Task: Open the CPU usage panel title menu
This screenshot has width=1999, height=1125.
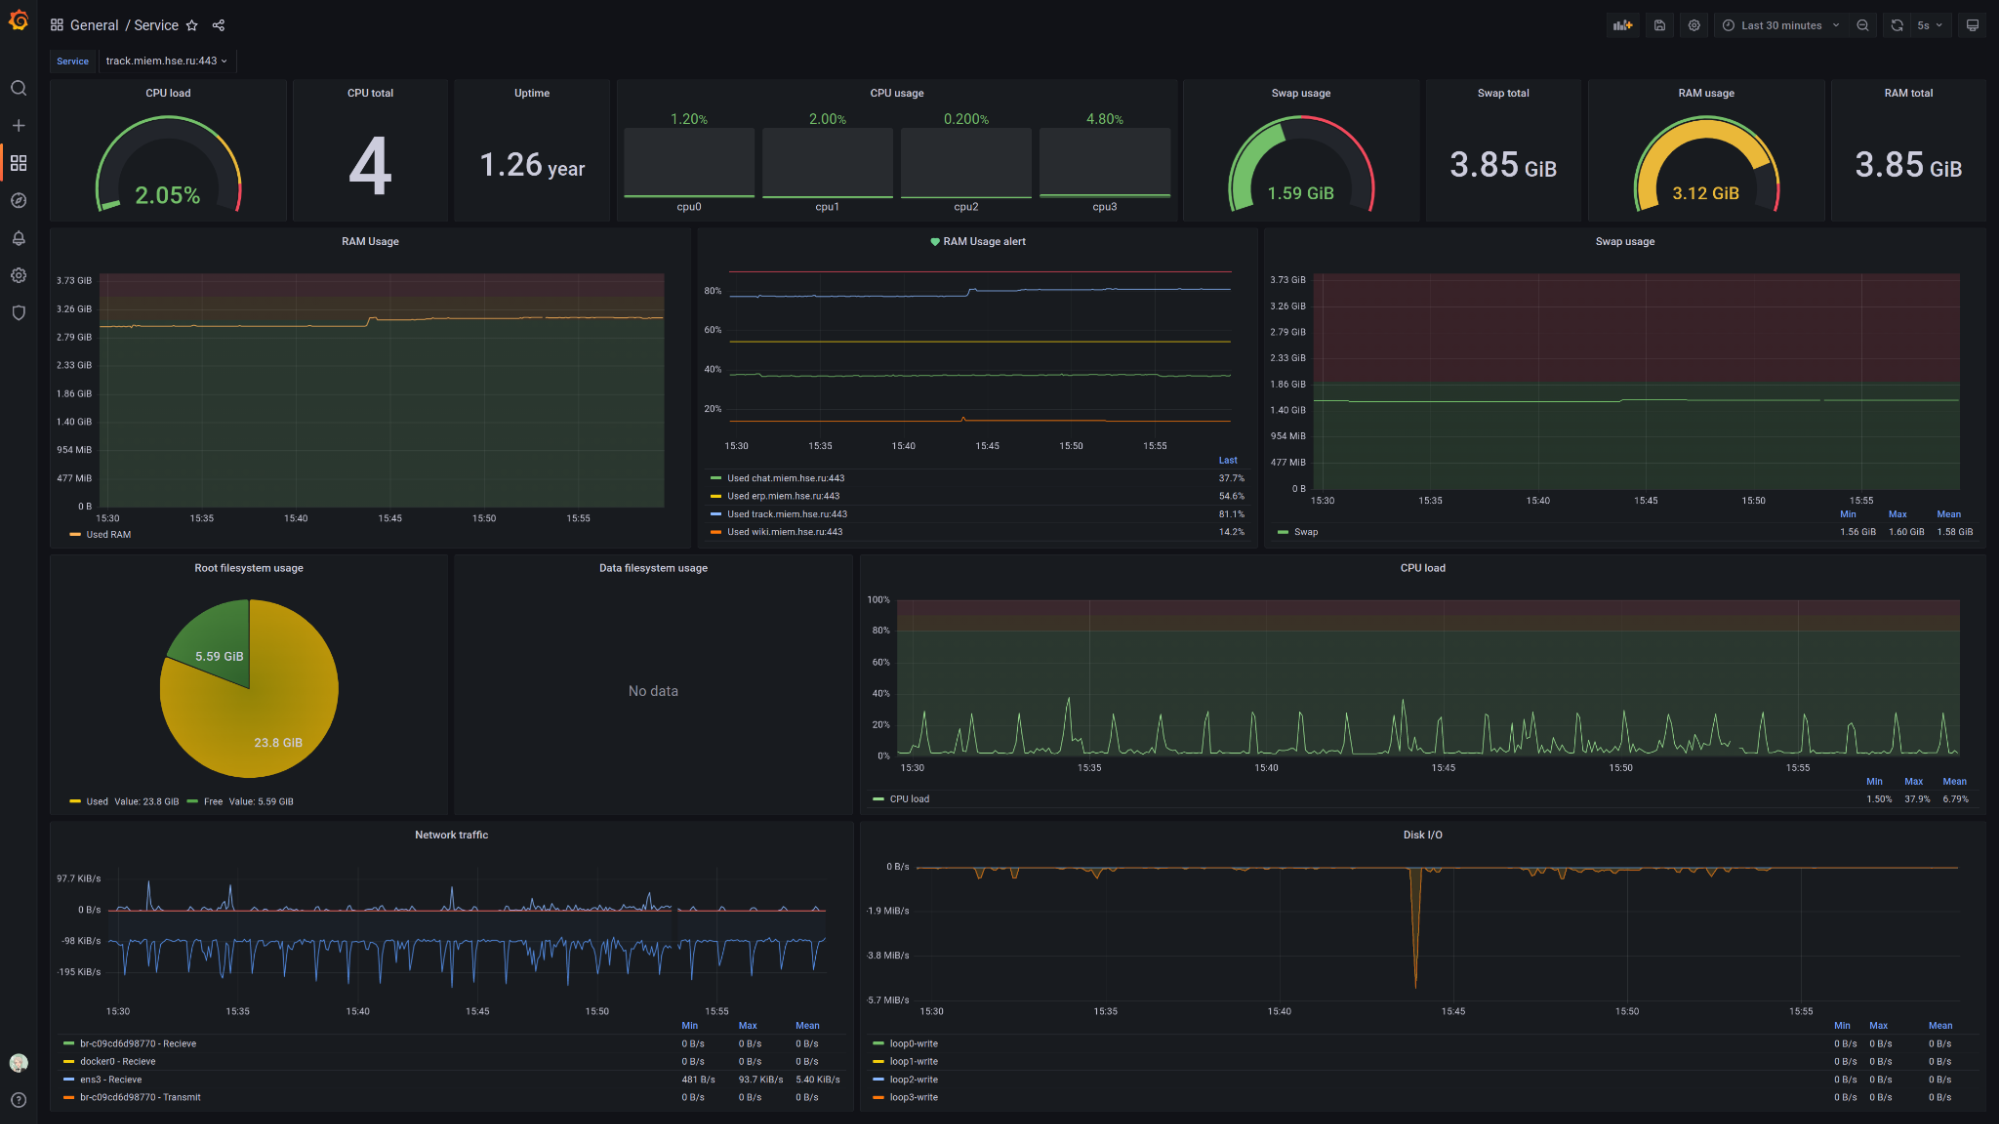Action: point(896,93)
